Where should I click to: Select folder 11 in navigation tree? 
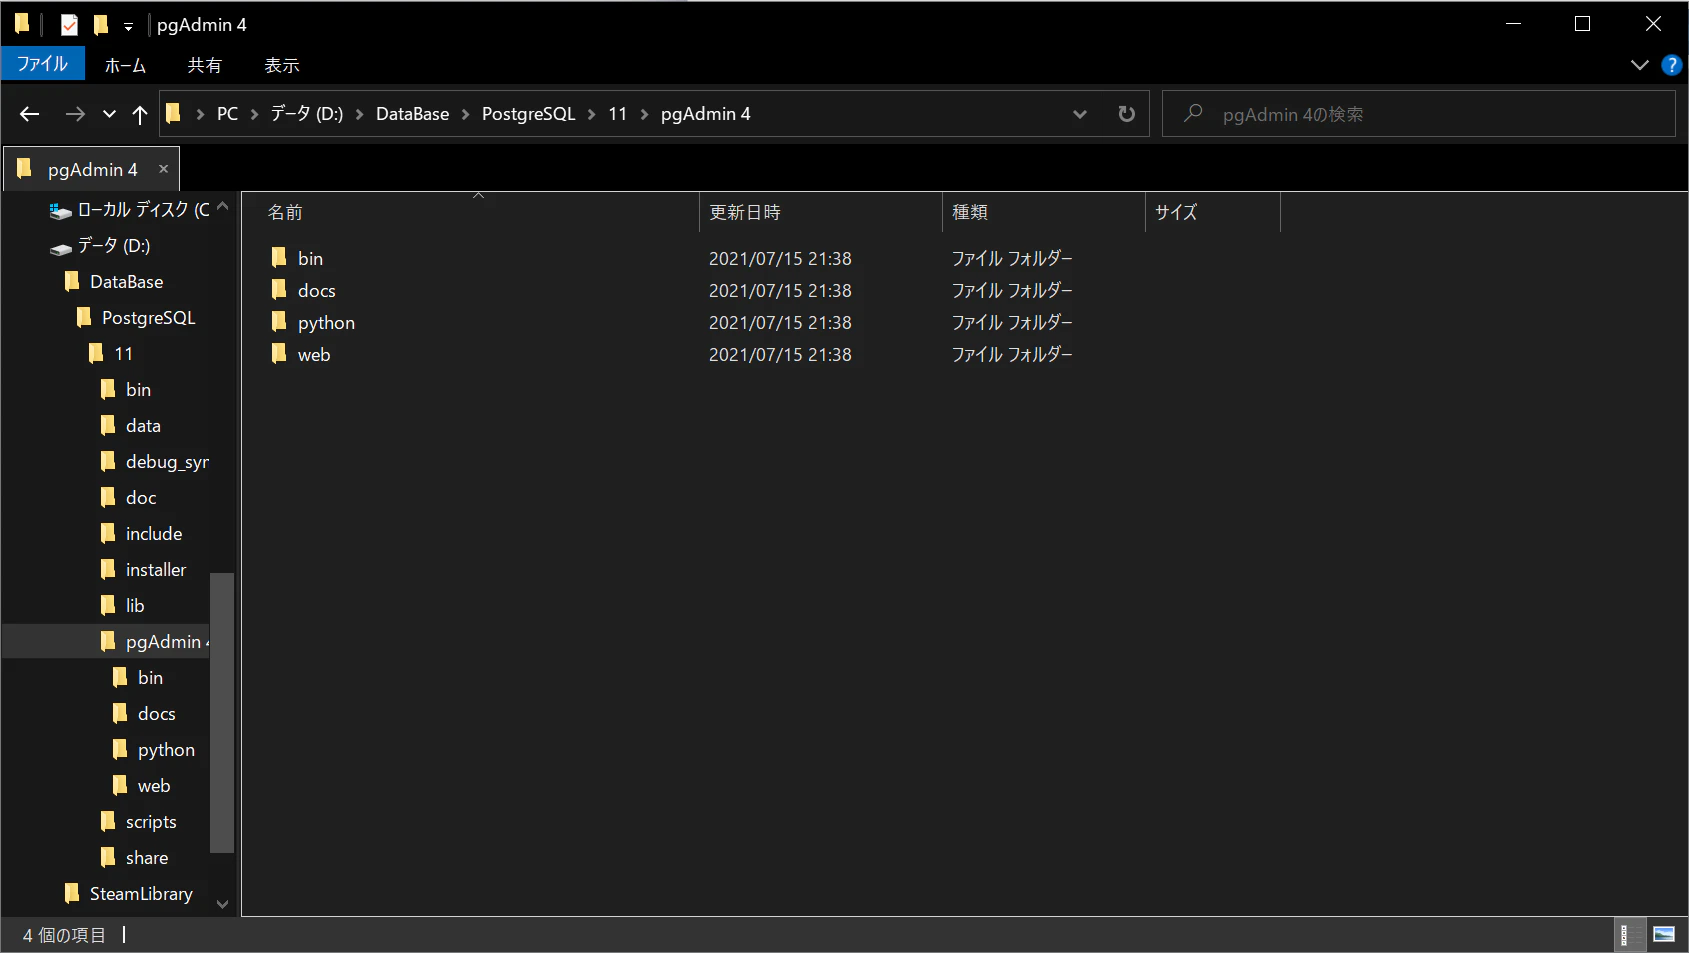(123, 354)
